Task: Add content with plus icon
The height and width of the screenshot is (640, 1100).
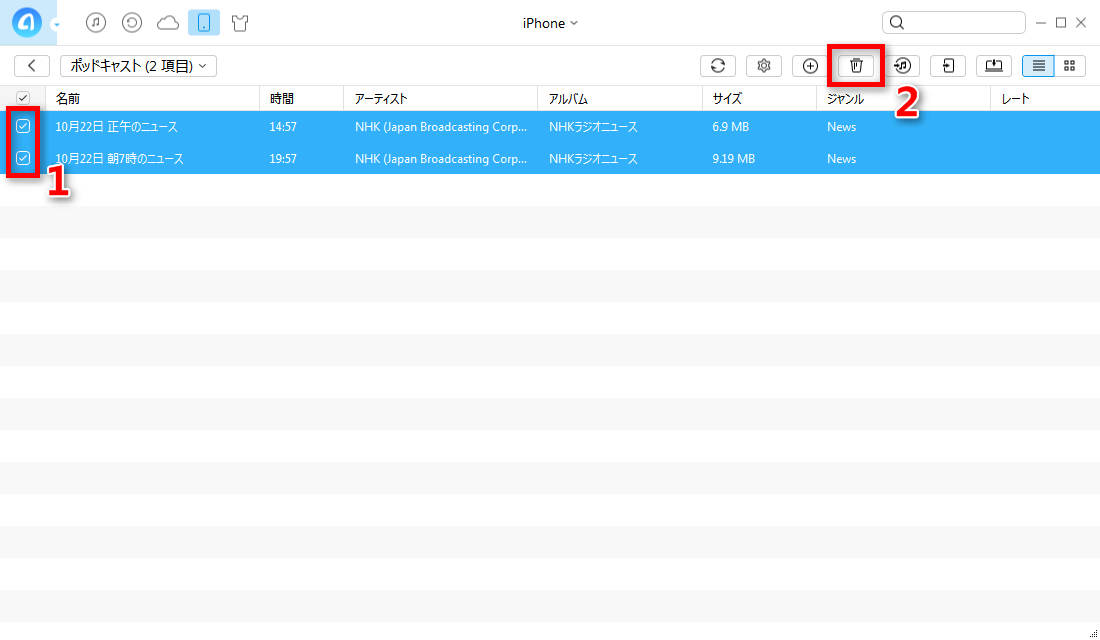Action: click(810, 65)
